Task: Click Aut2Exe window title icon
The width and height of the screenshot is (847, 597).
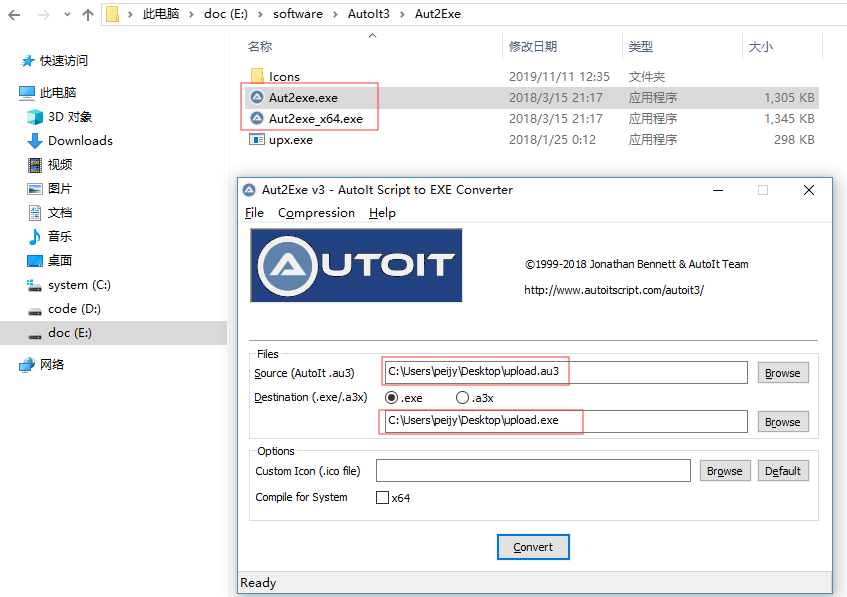Action: pos(249,190)
